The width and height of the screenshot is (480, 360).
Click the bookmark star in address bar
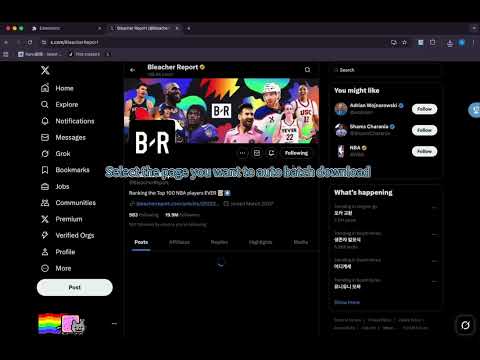click(x=405, y=42)
